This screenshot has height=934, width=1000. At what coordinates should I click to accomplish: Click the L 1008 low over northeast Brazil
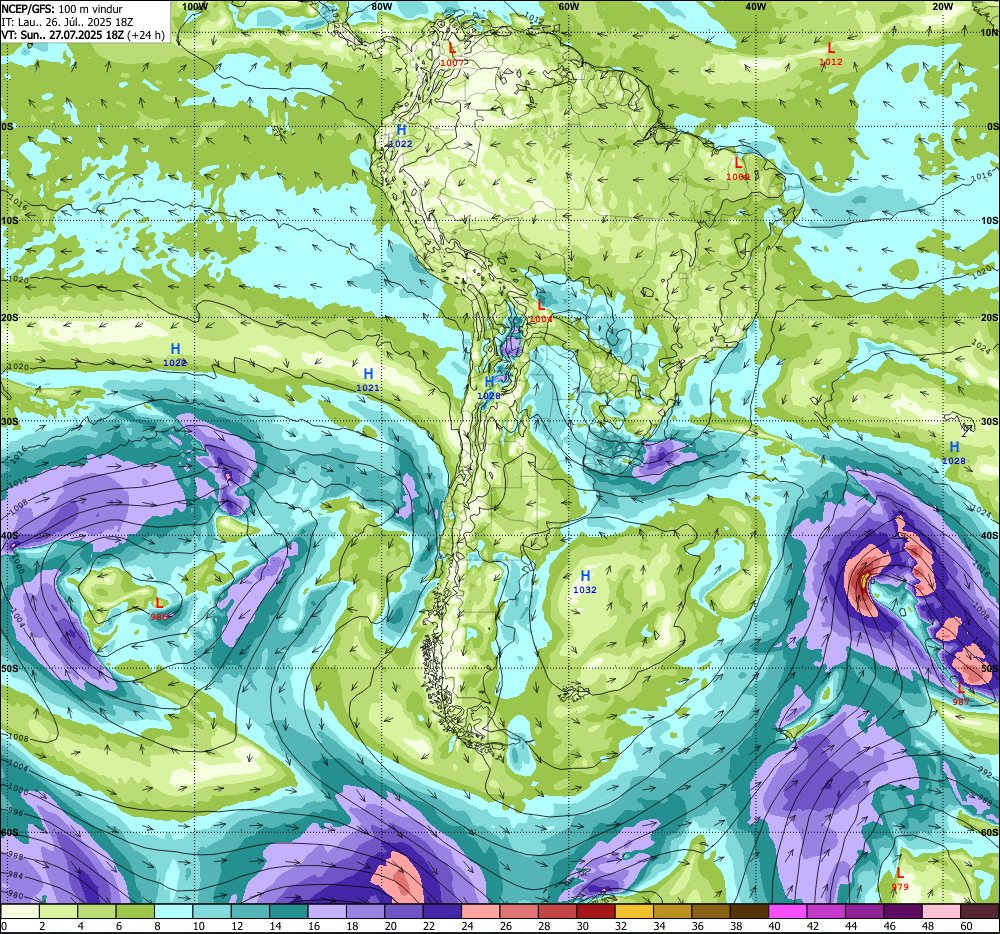click(738, 169)
